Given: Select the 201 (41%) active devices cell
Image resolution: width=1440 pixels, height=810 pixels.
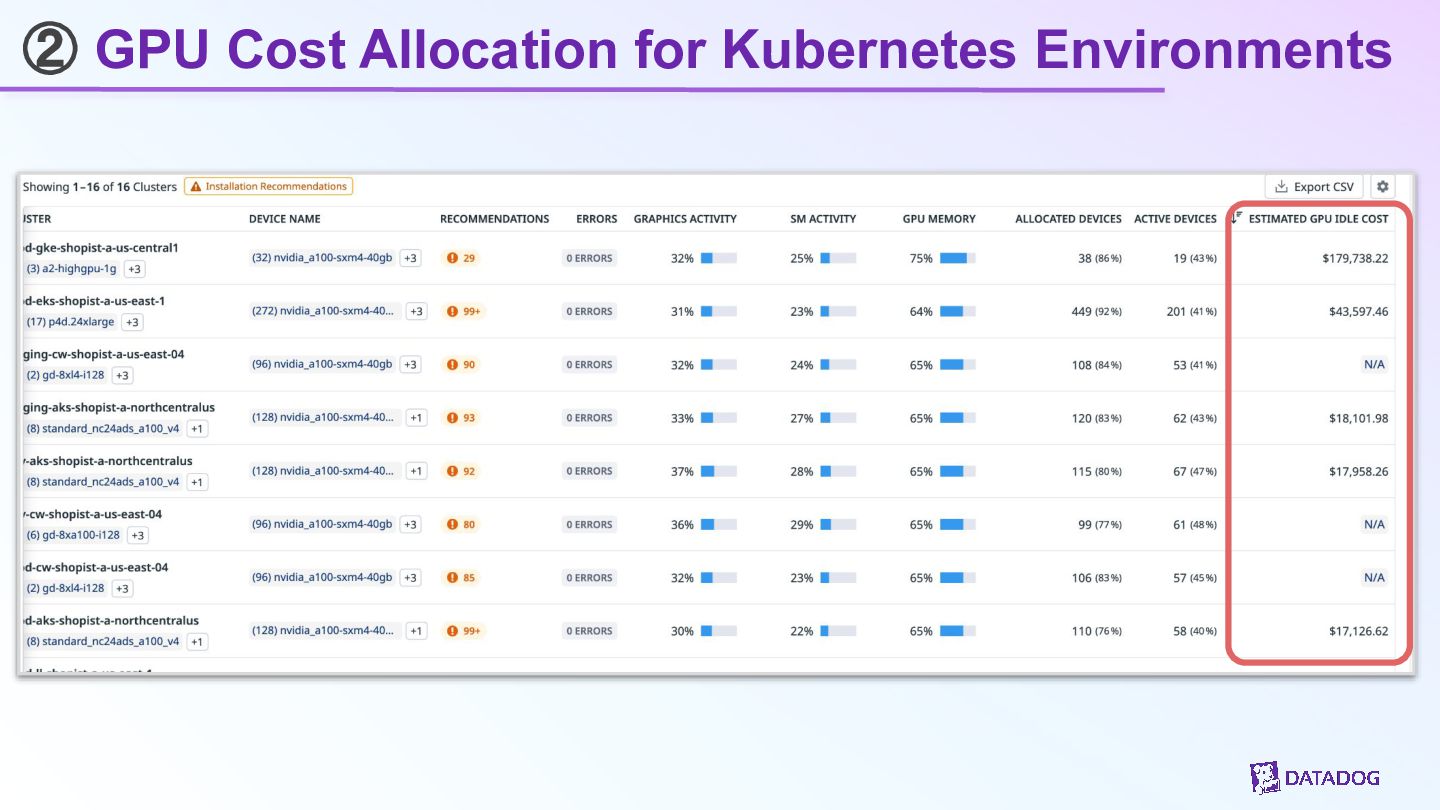Looking at the screenshot, I should coord(1192,311).
